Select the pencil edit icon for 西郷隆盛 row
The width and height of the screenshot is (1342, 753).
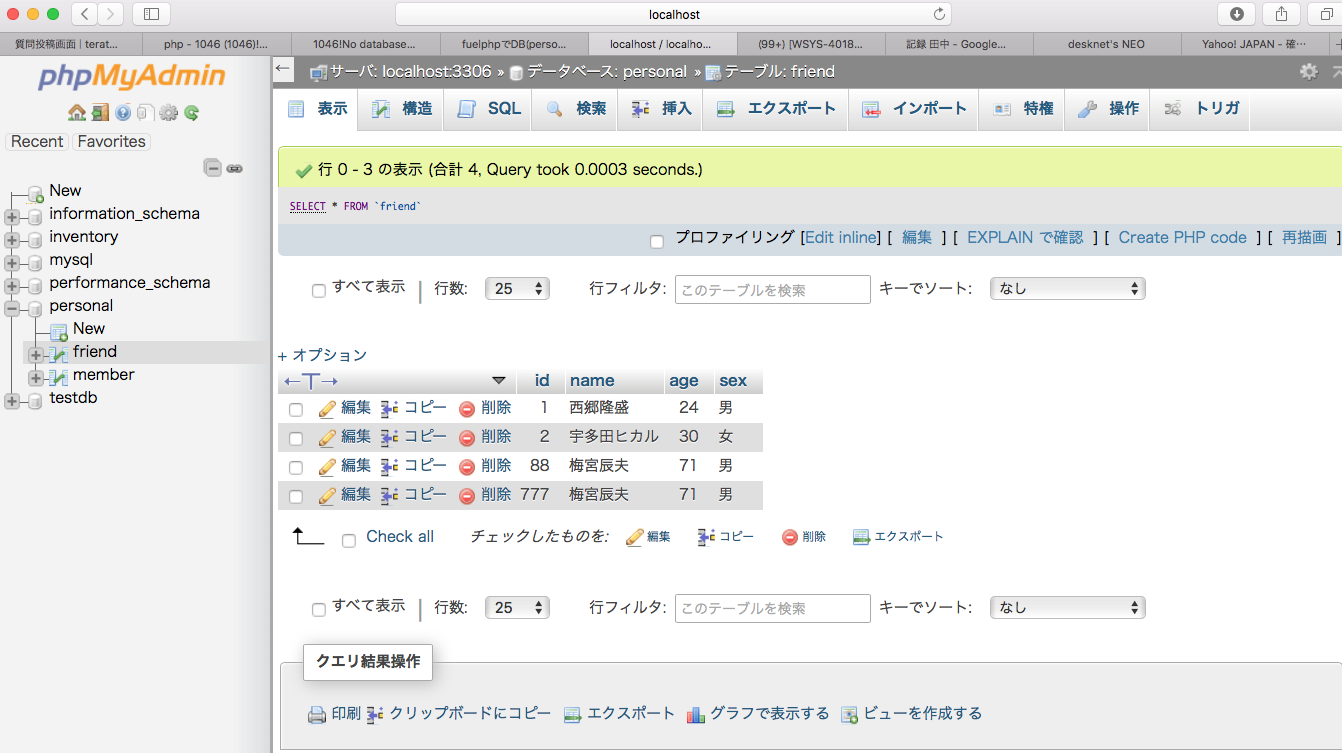click(x=327, y=408)
